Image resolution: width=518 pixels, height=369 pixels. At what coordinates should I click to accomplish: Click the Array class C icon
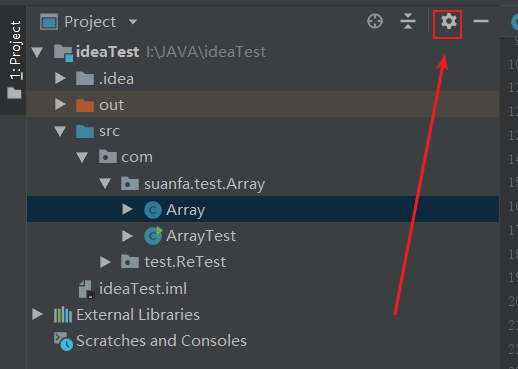coord(153,210)
